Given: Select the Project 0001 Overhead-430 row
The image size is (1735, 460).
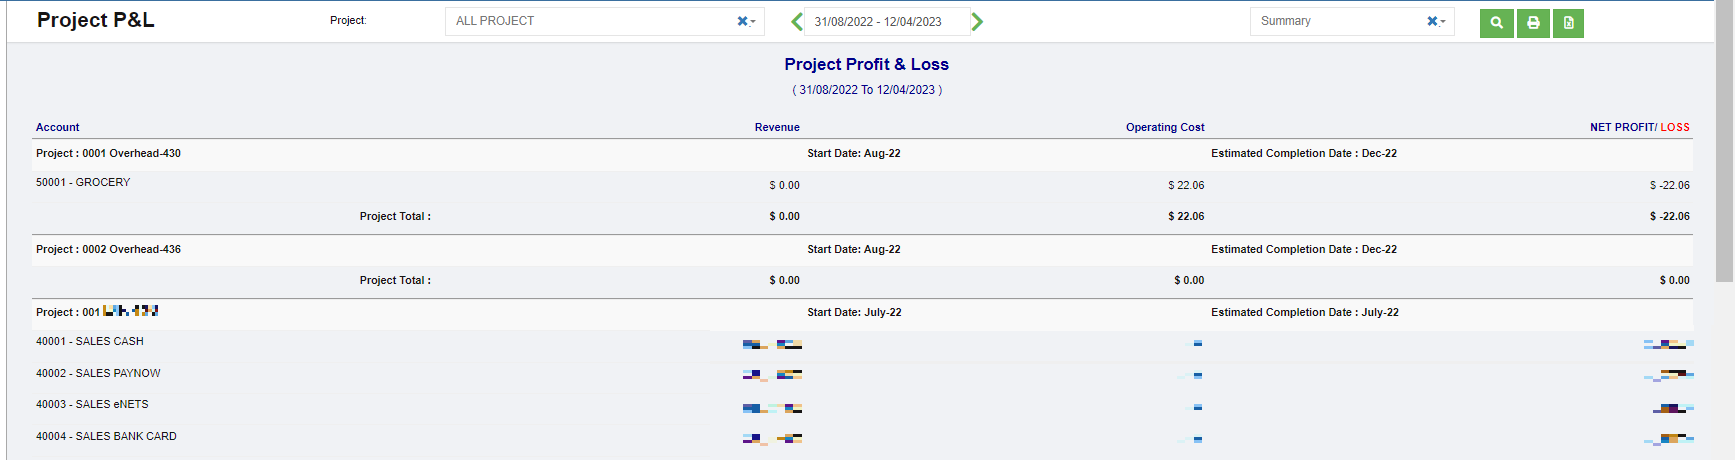Looking at the screenshot, I should click(109, 153).
